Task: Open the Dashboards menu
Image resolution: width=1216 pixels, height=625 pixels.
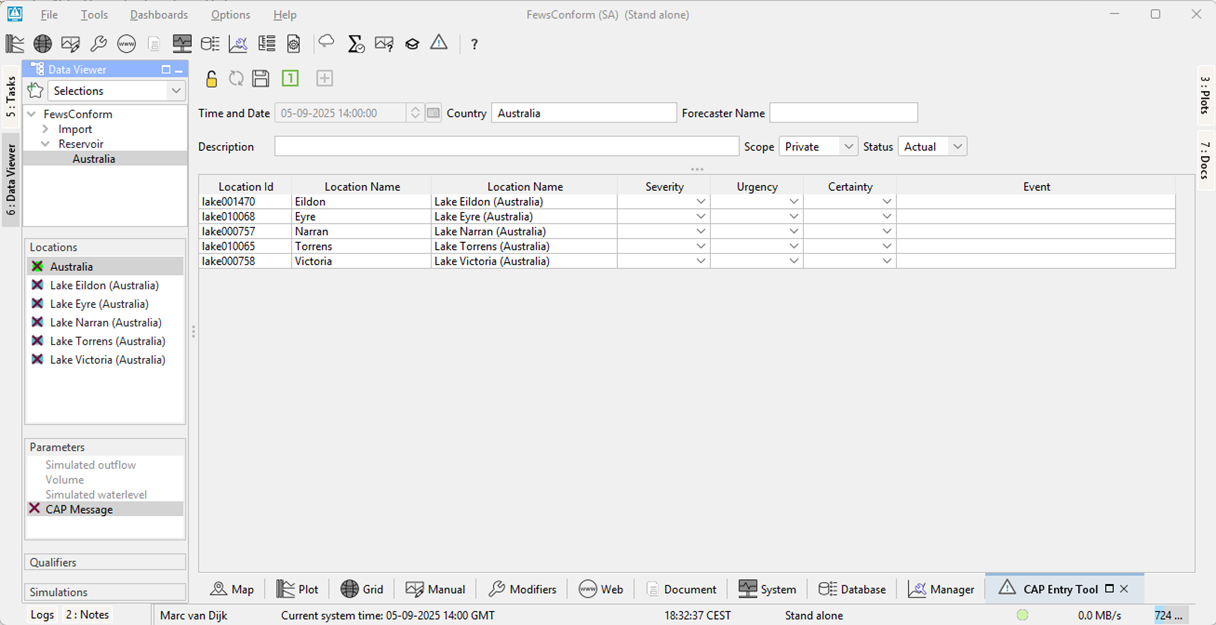Action: tap(158, 15)
